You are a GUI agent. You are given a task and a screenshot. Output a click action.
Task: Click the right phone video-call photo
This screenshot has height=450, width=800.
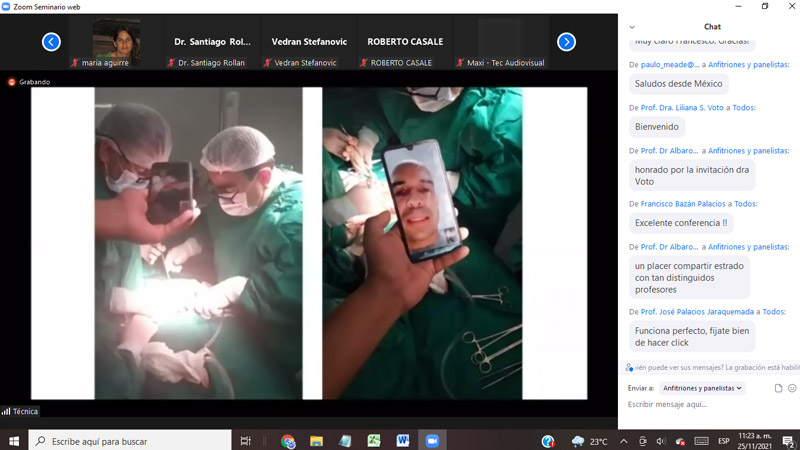(x=422, y=243)
